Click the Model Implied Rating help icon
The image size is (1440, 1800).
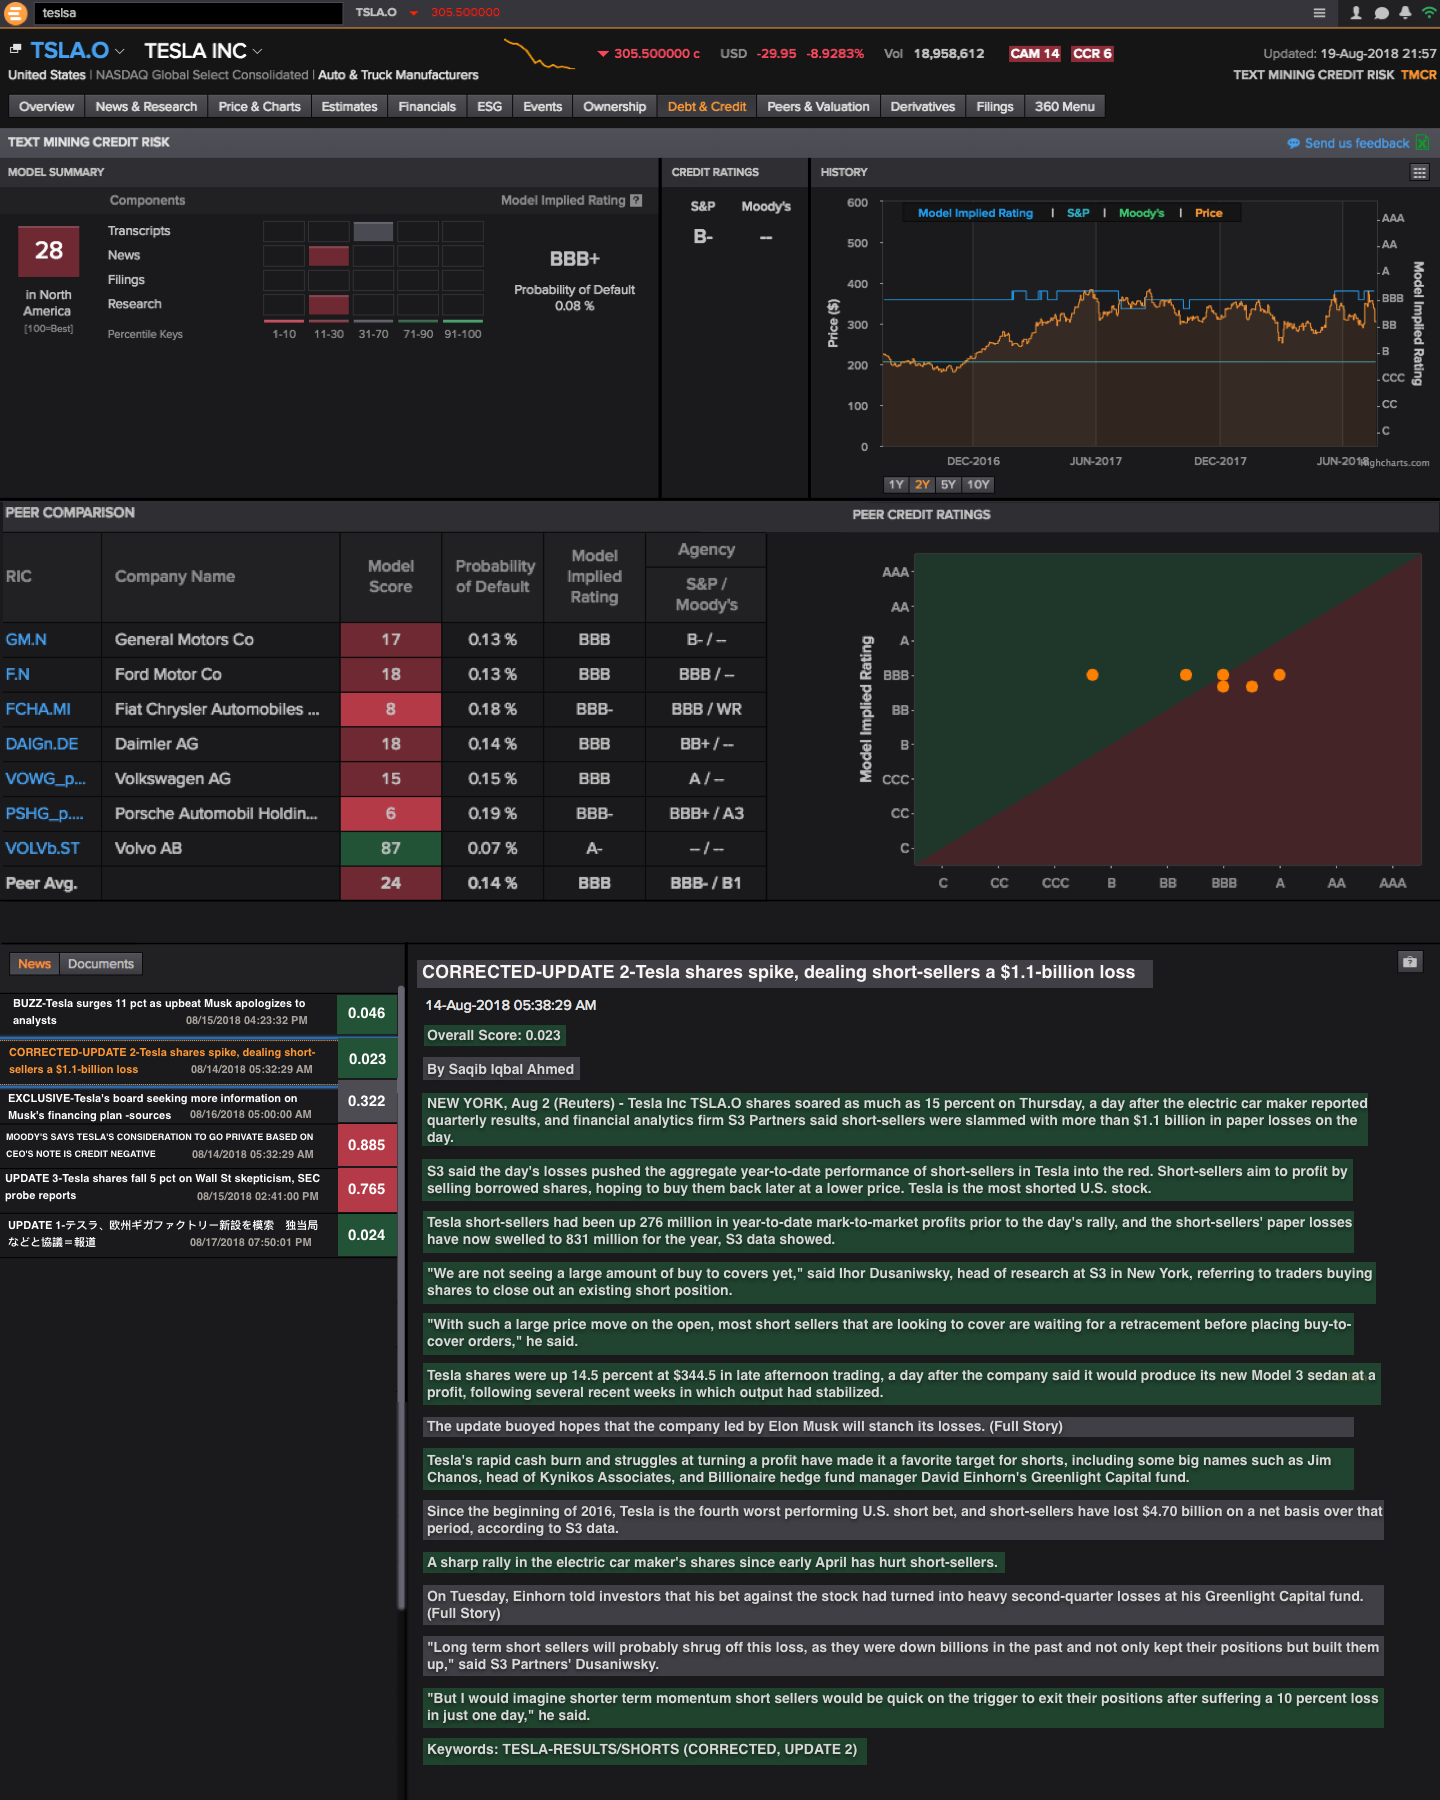pos(636,200)
